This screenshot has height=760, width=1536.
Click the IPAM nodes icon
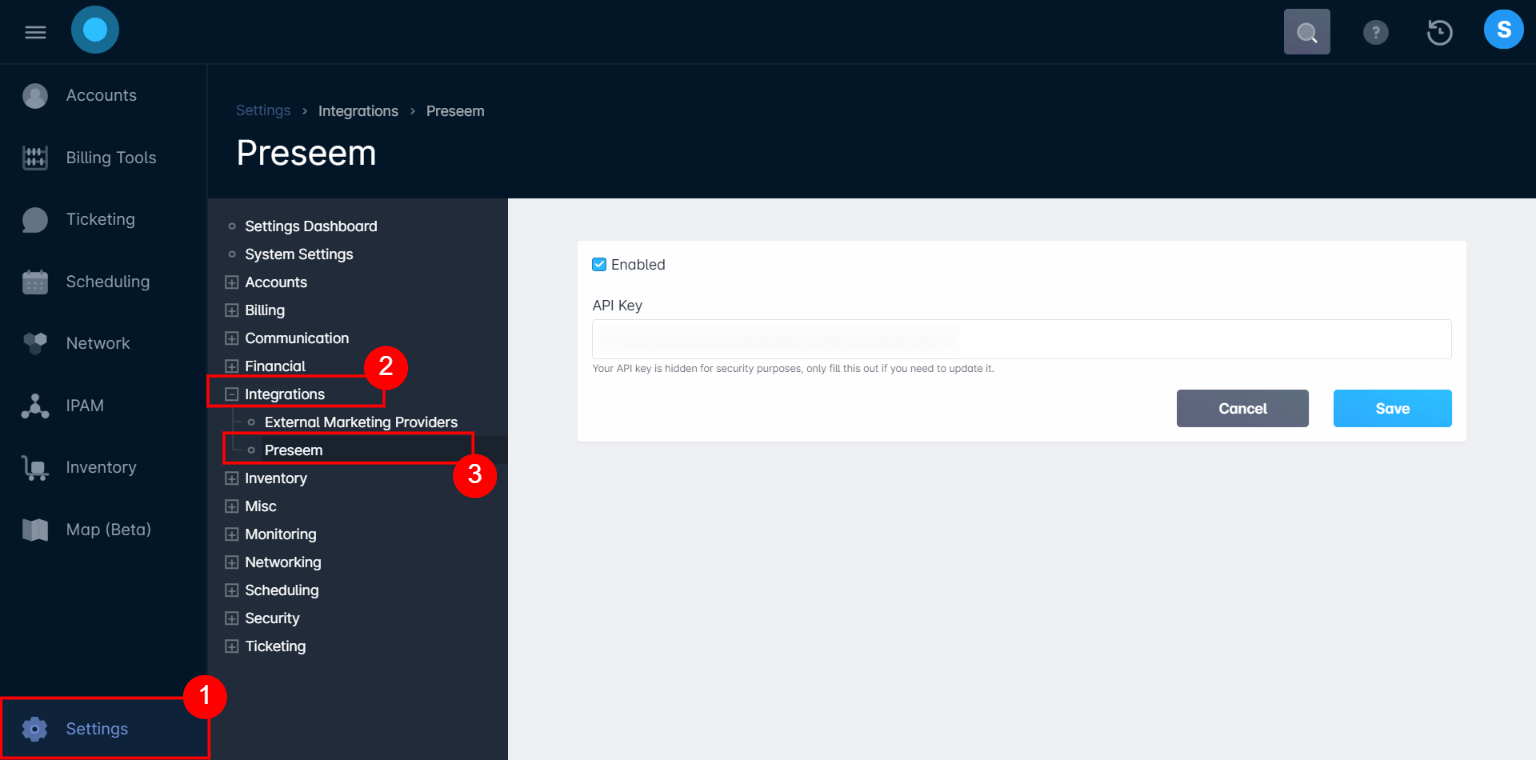pyautogui.click(x=35, y=406)
